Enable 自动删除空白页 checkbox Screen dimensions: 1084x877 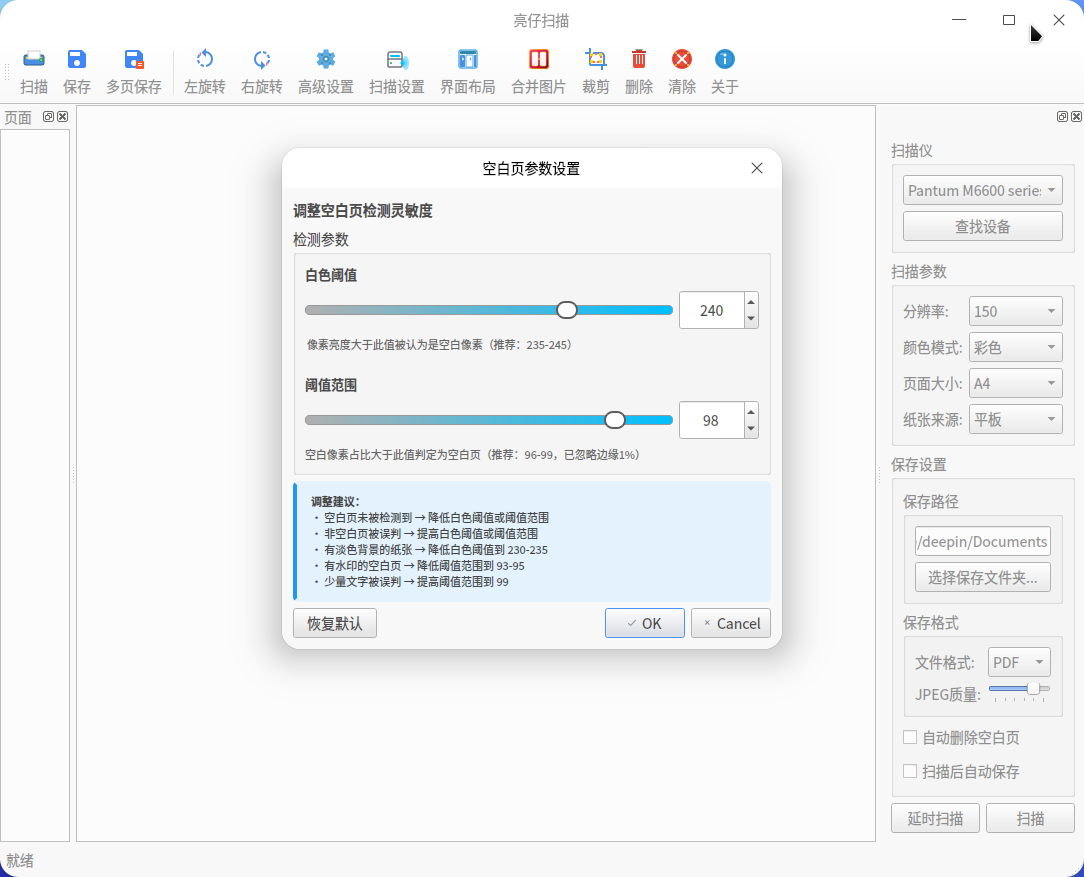pyautogui.click(x=910, y=737)
